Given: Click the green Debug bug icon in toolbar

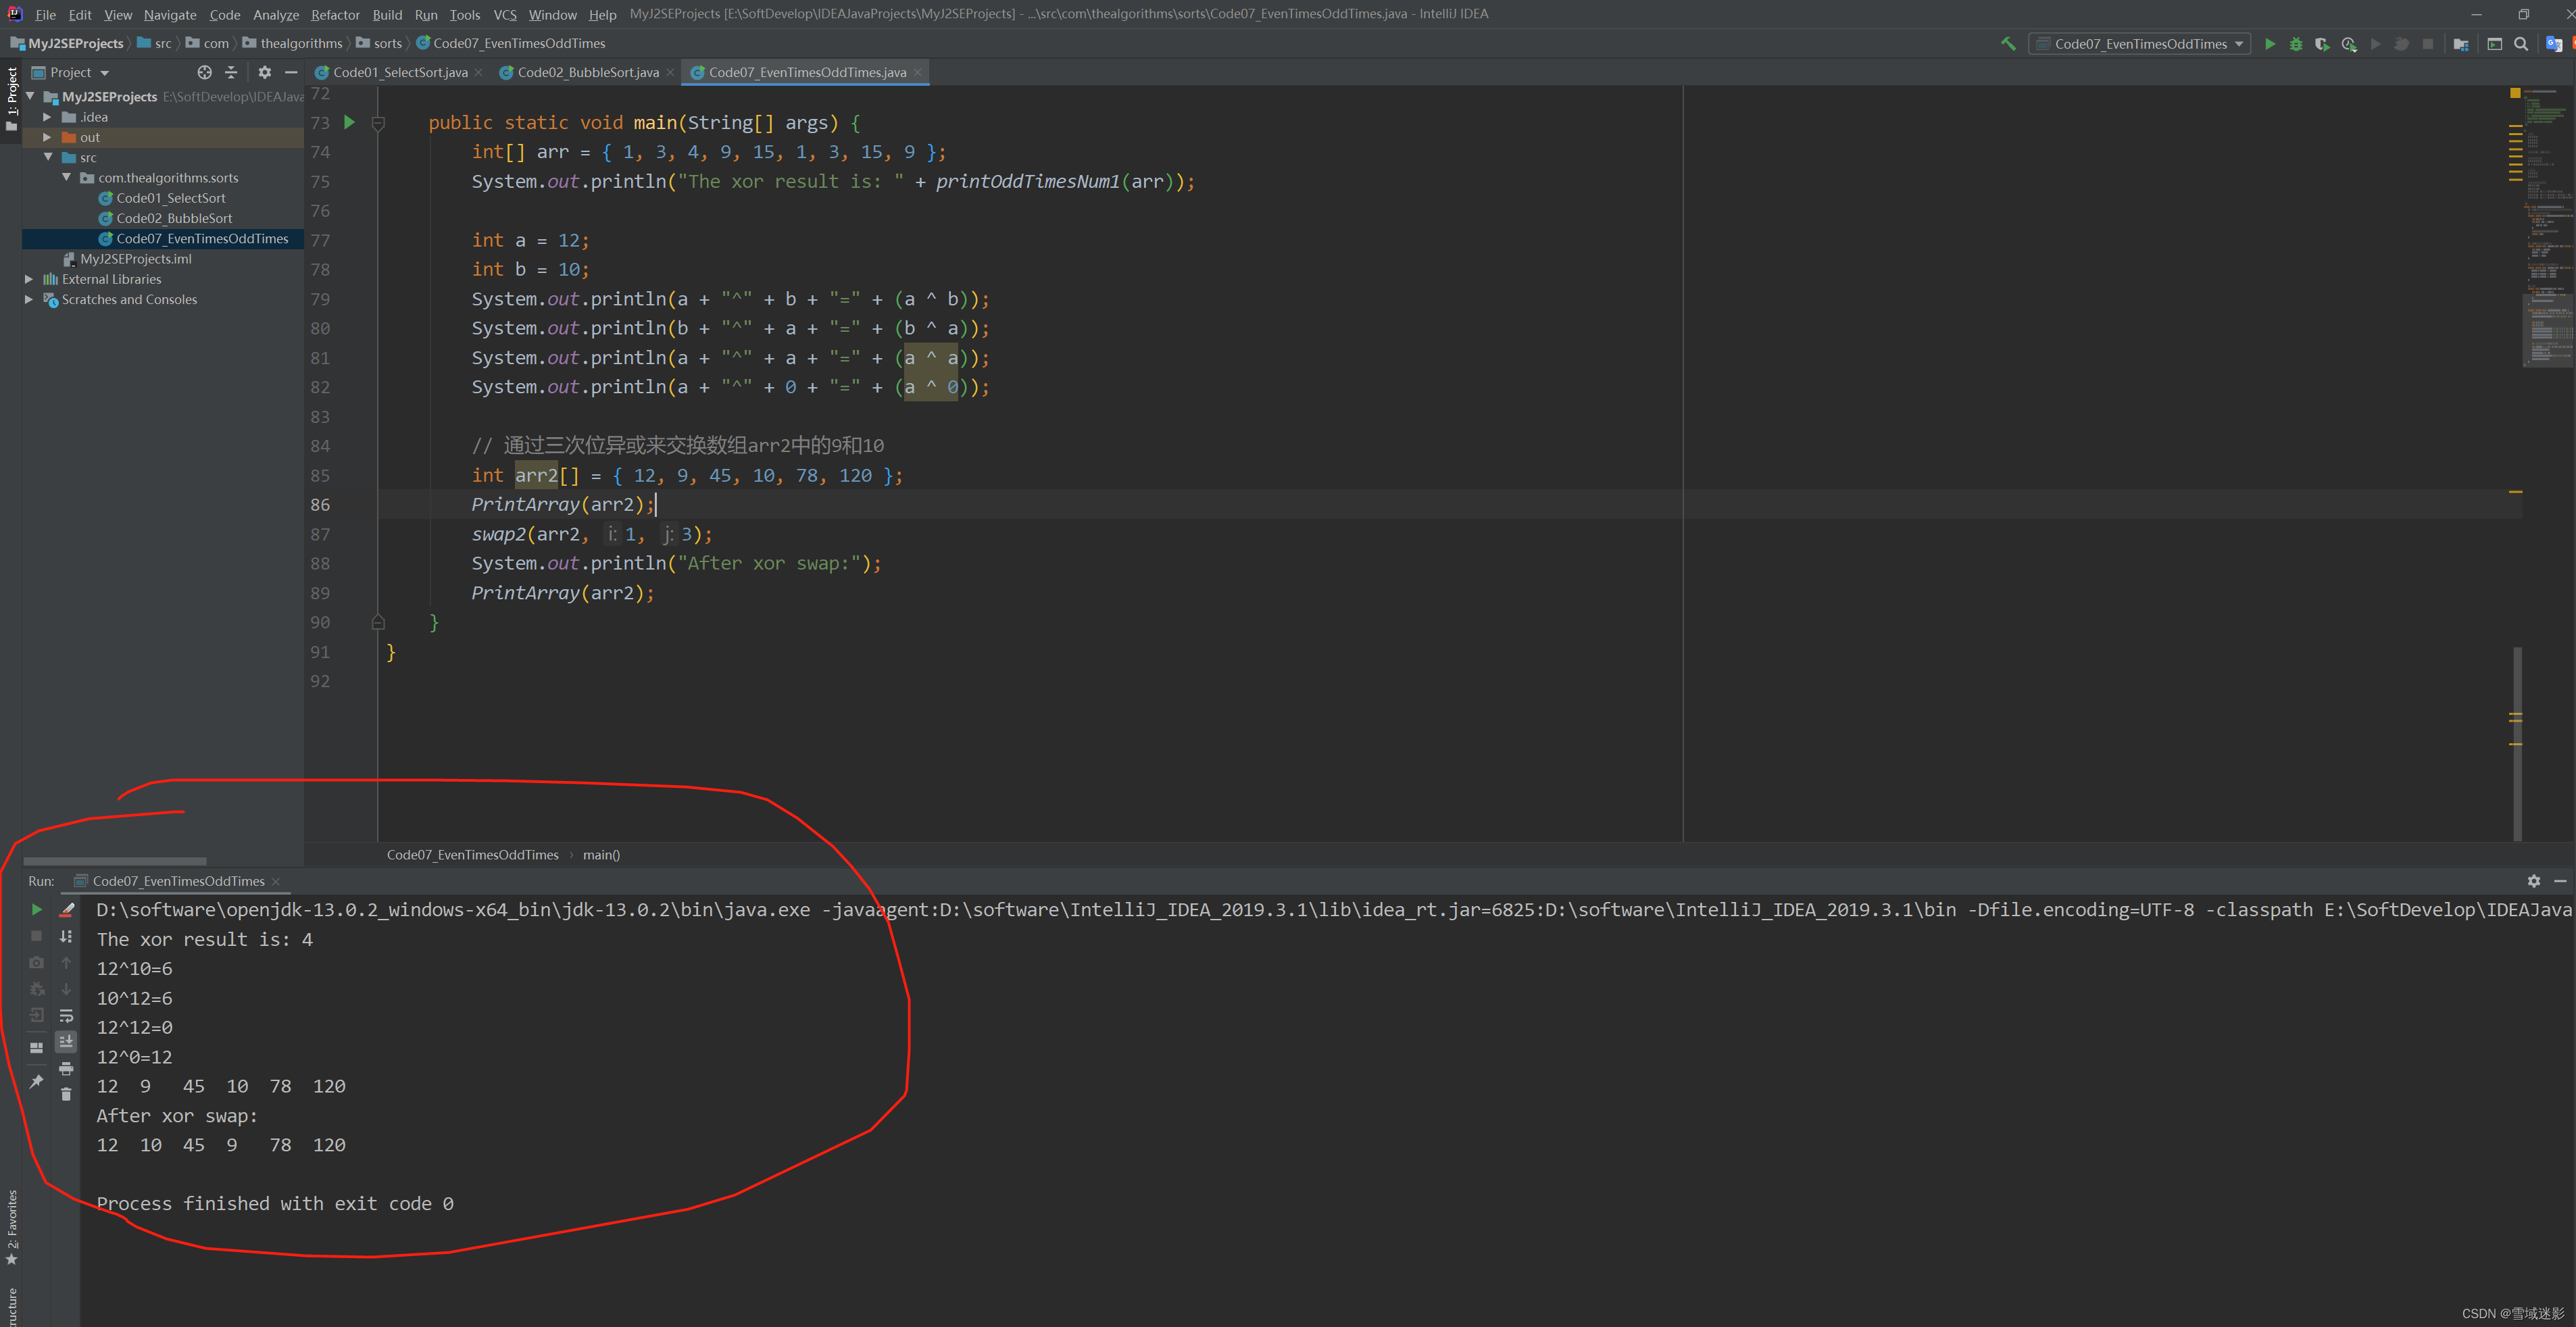Looking at the screenshot, I should [x=2296, y=44].
